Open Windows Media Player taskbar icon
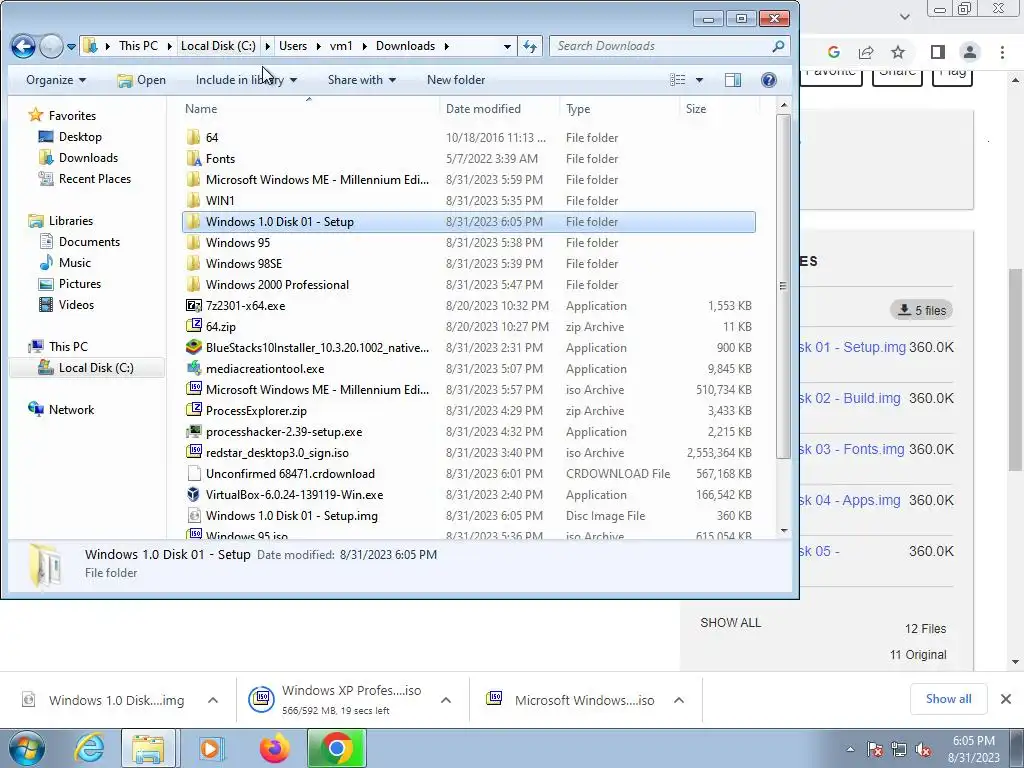 tap(210, 748)
